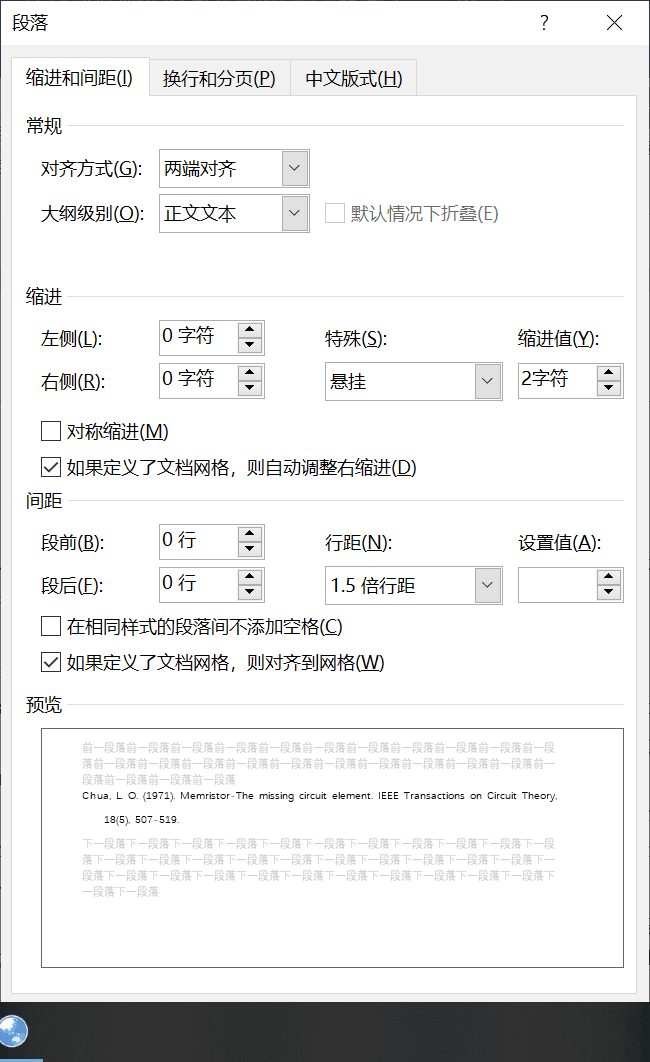Increase spacing after (段后) spinner up

pos(250,577)
